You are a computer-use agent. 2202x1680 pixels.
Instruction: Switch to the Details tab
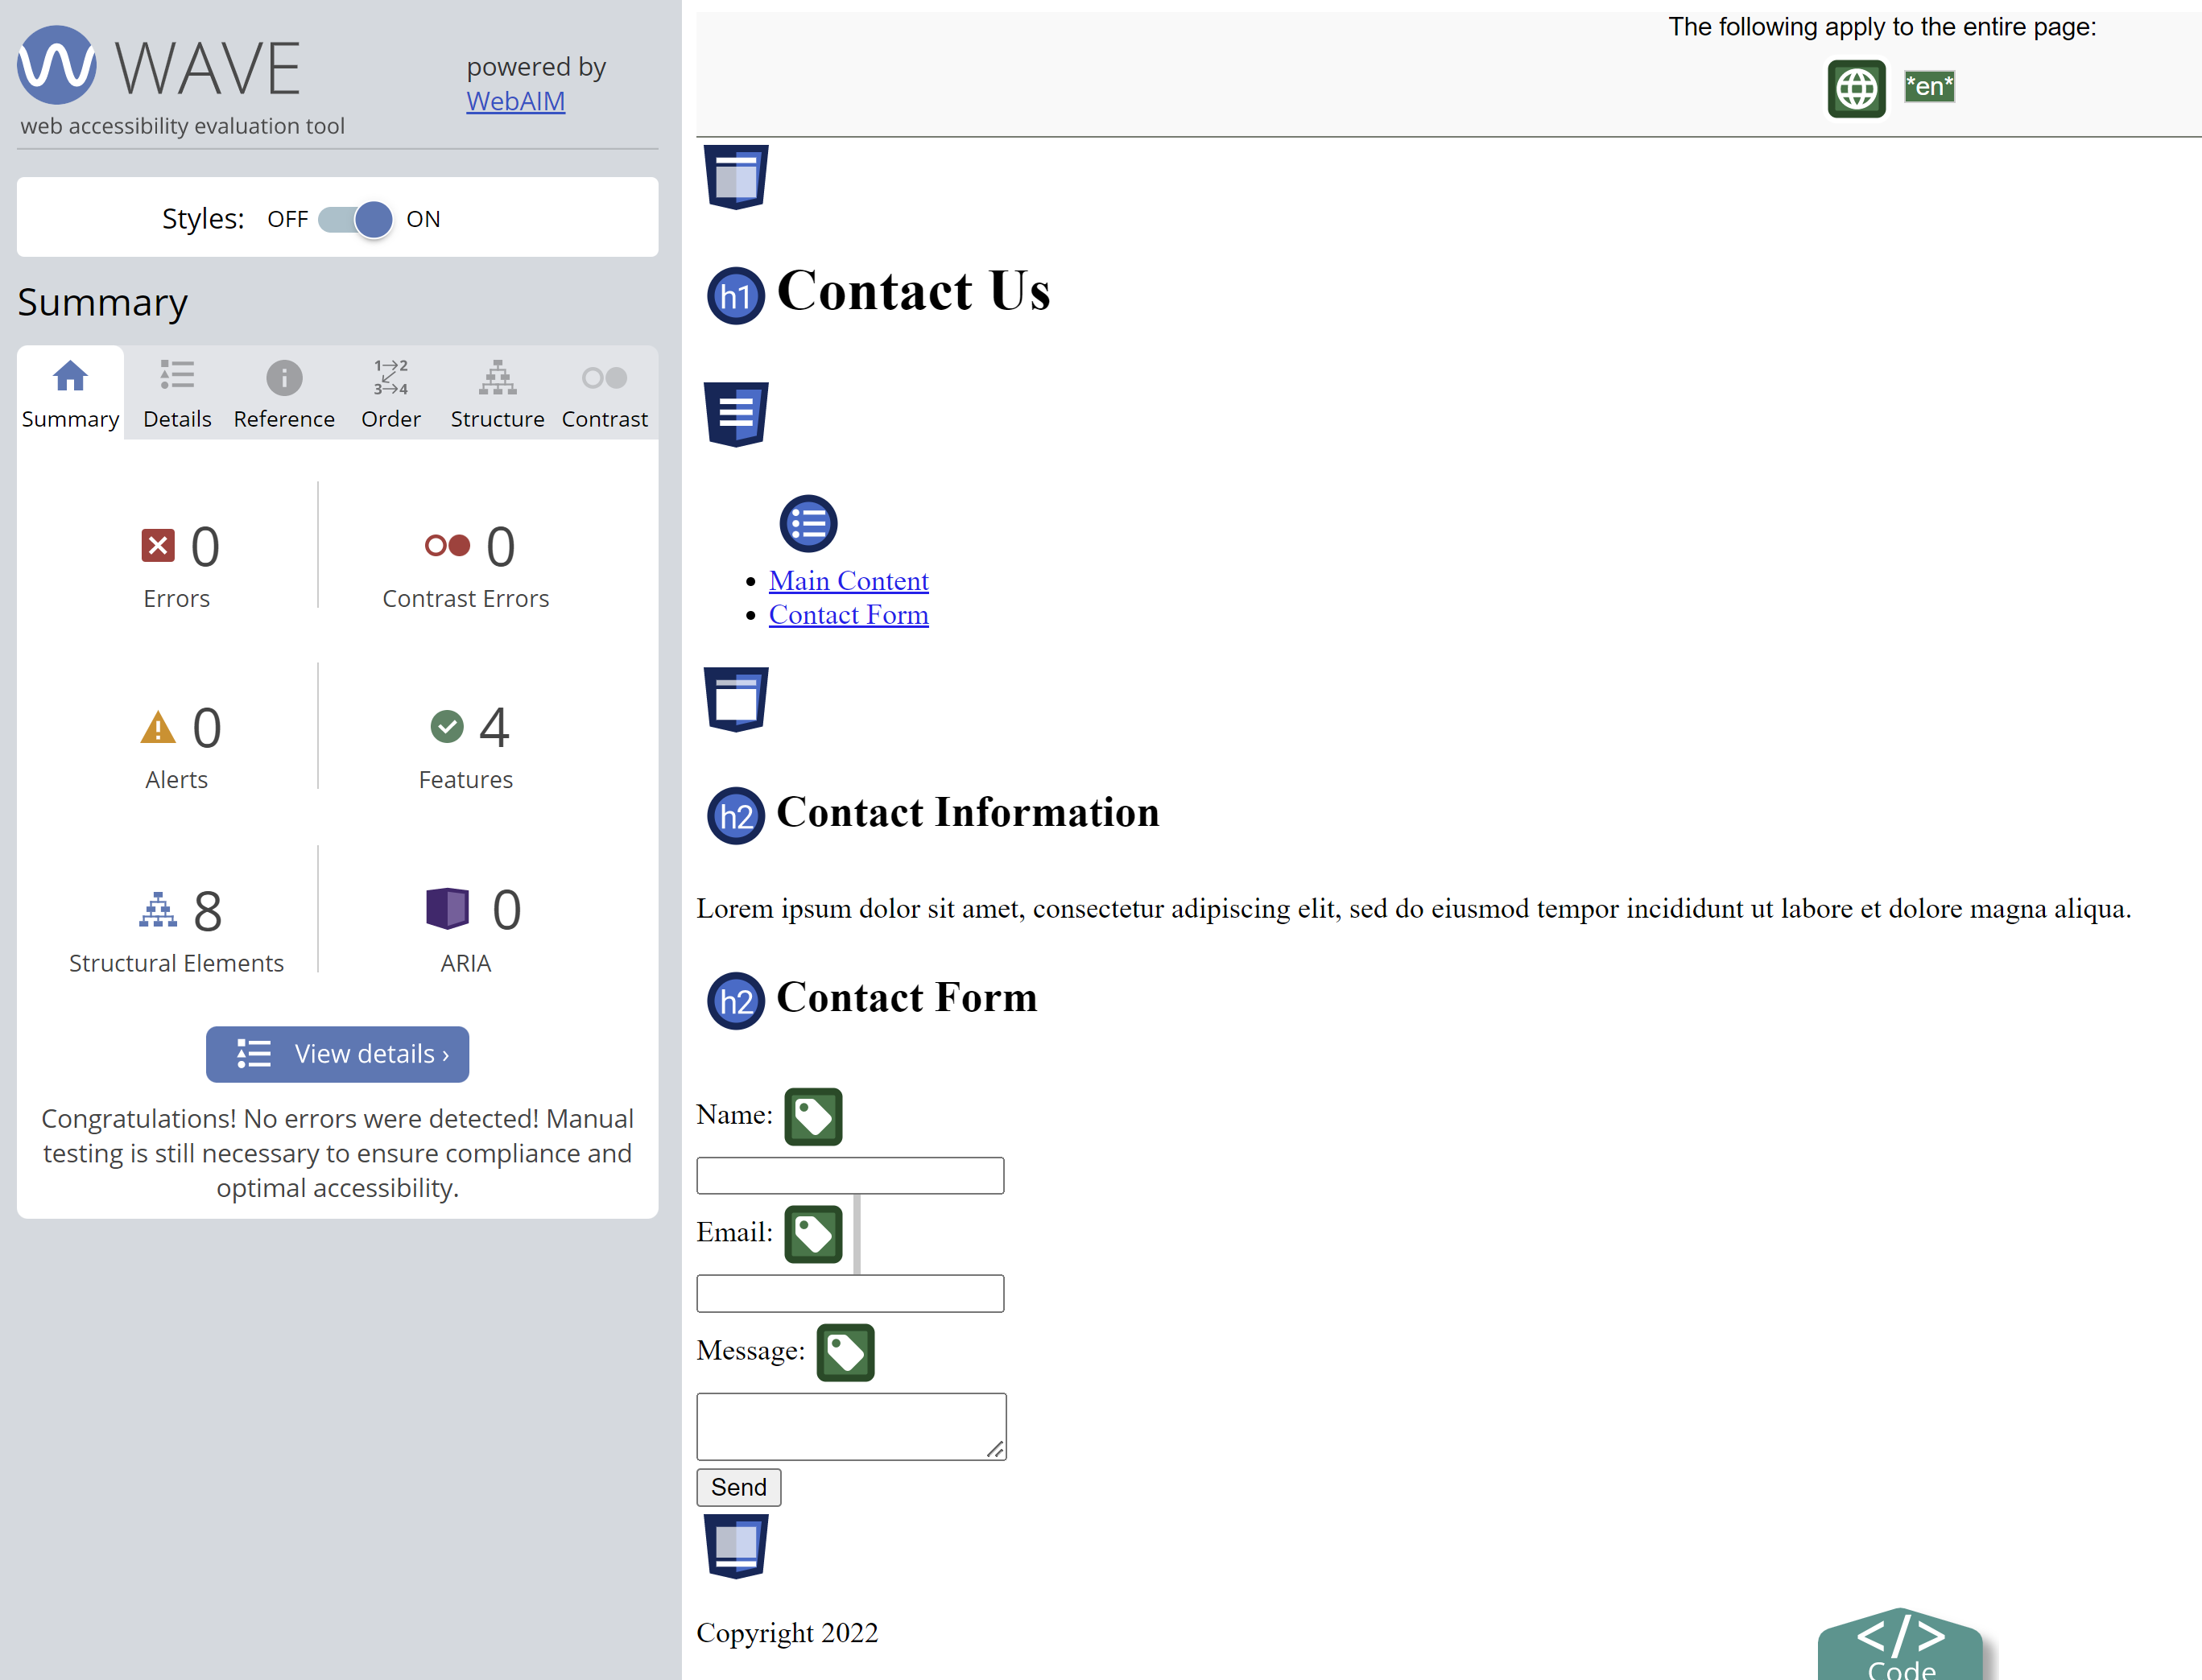177,393
